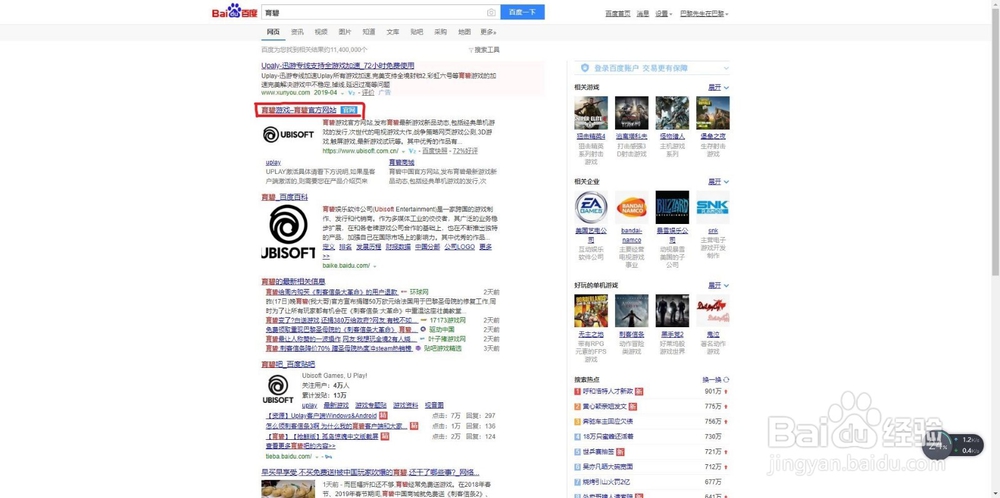Select the 网页 tab
The image size is (1000, 498).
click(x=273, y=32)
